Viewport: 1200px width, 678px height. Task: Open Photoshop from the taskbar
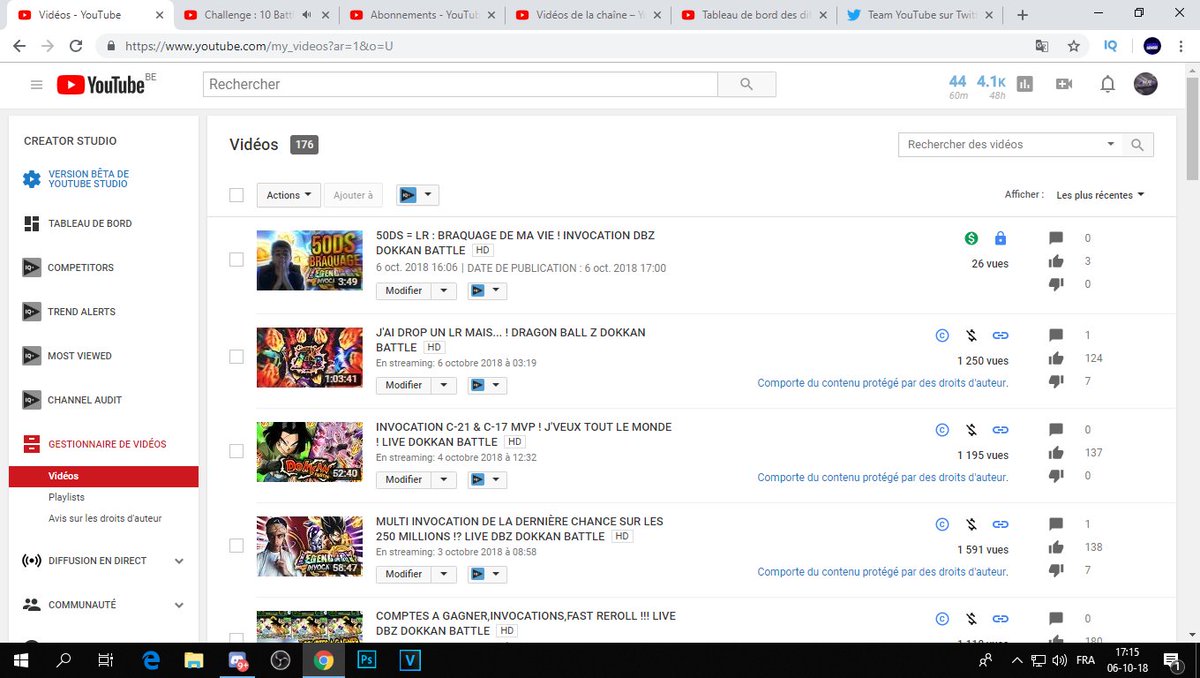366,660
